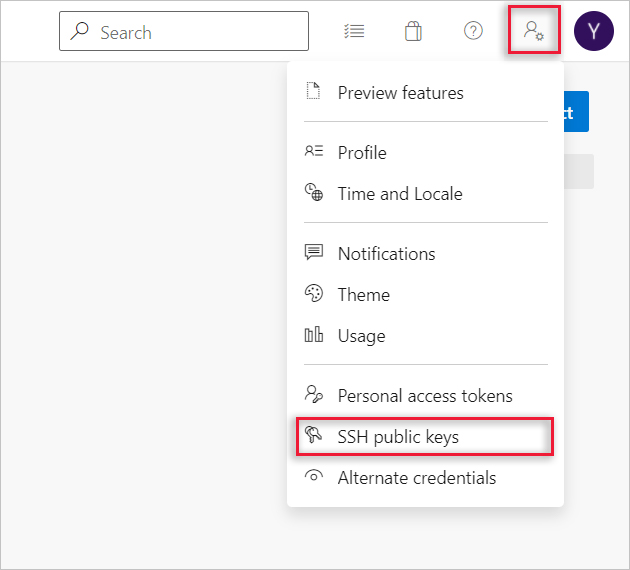Screen dimensions: 630x570
Task: Click the blue button behind the menu
Action: 577,112
